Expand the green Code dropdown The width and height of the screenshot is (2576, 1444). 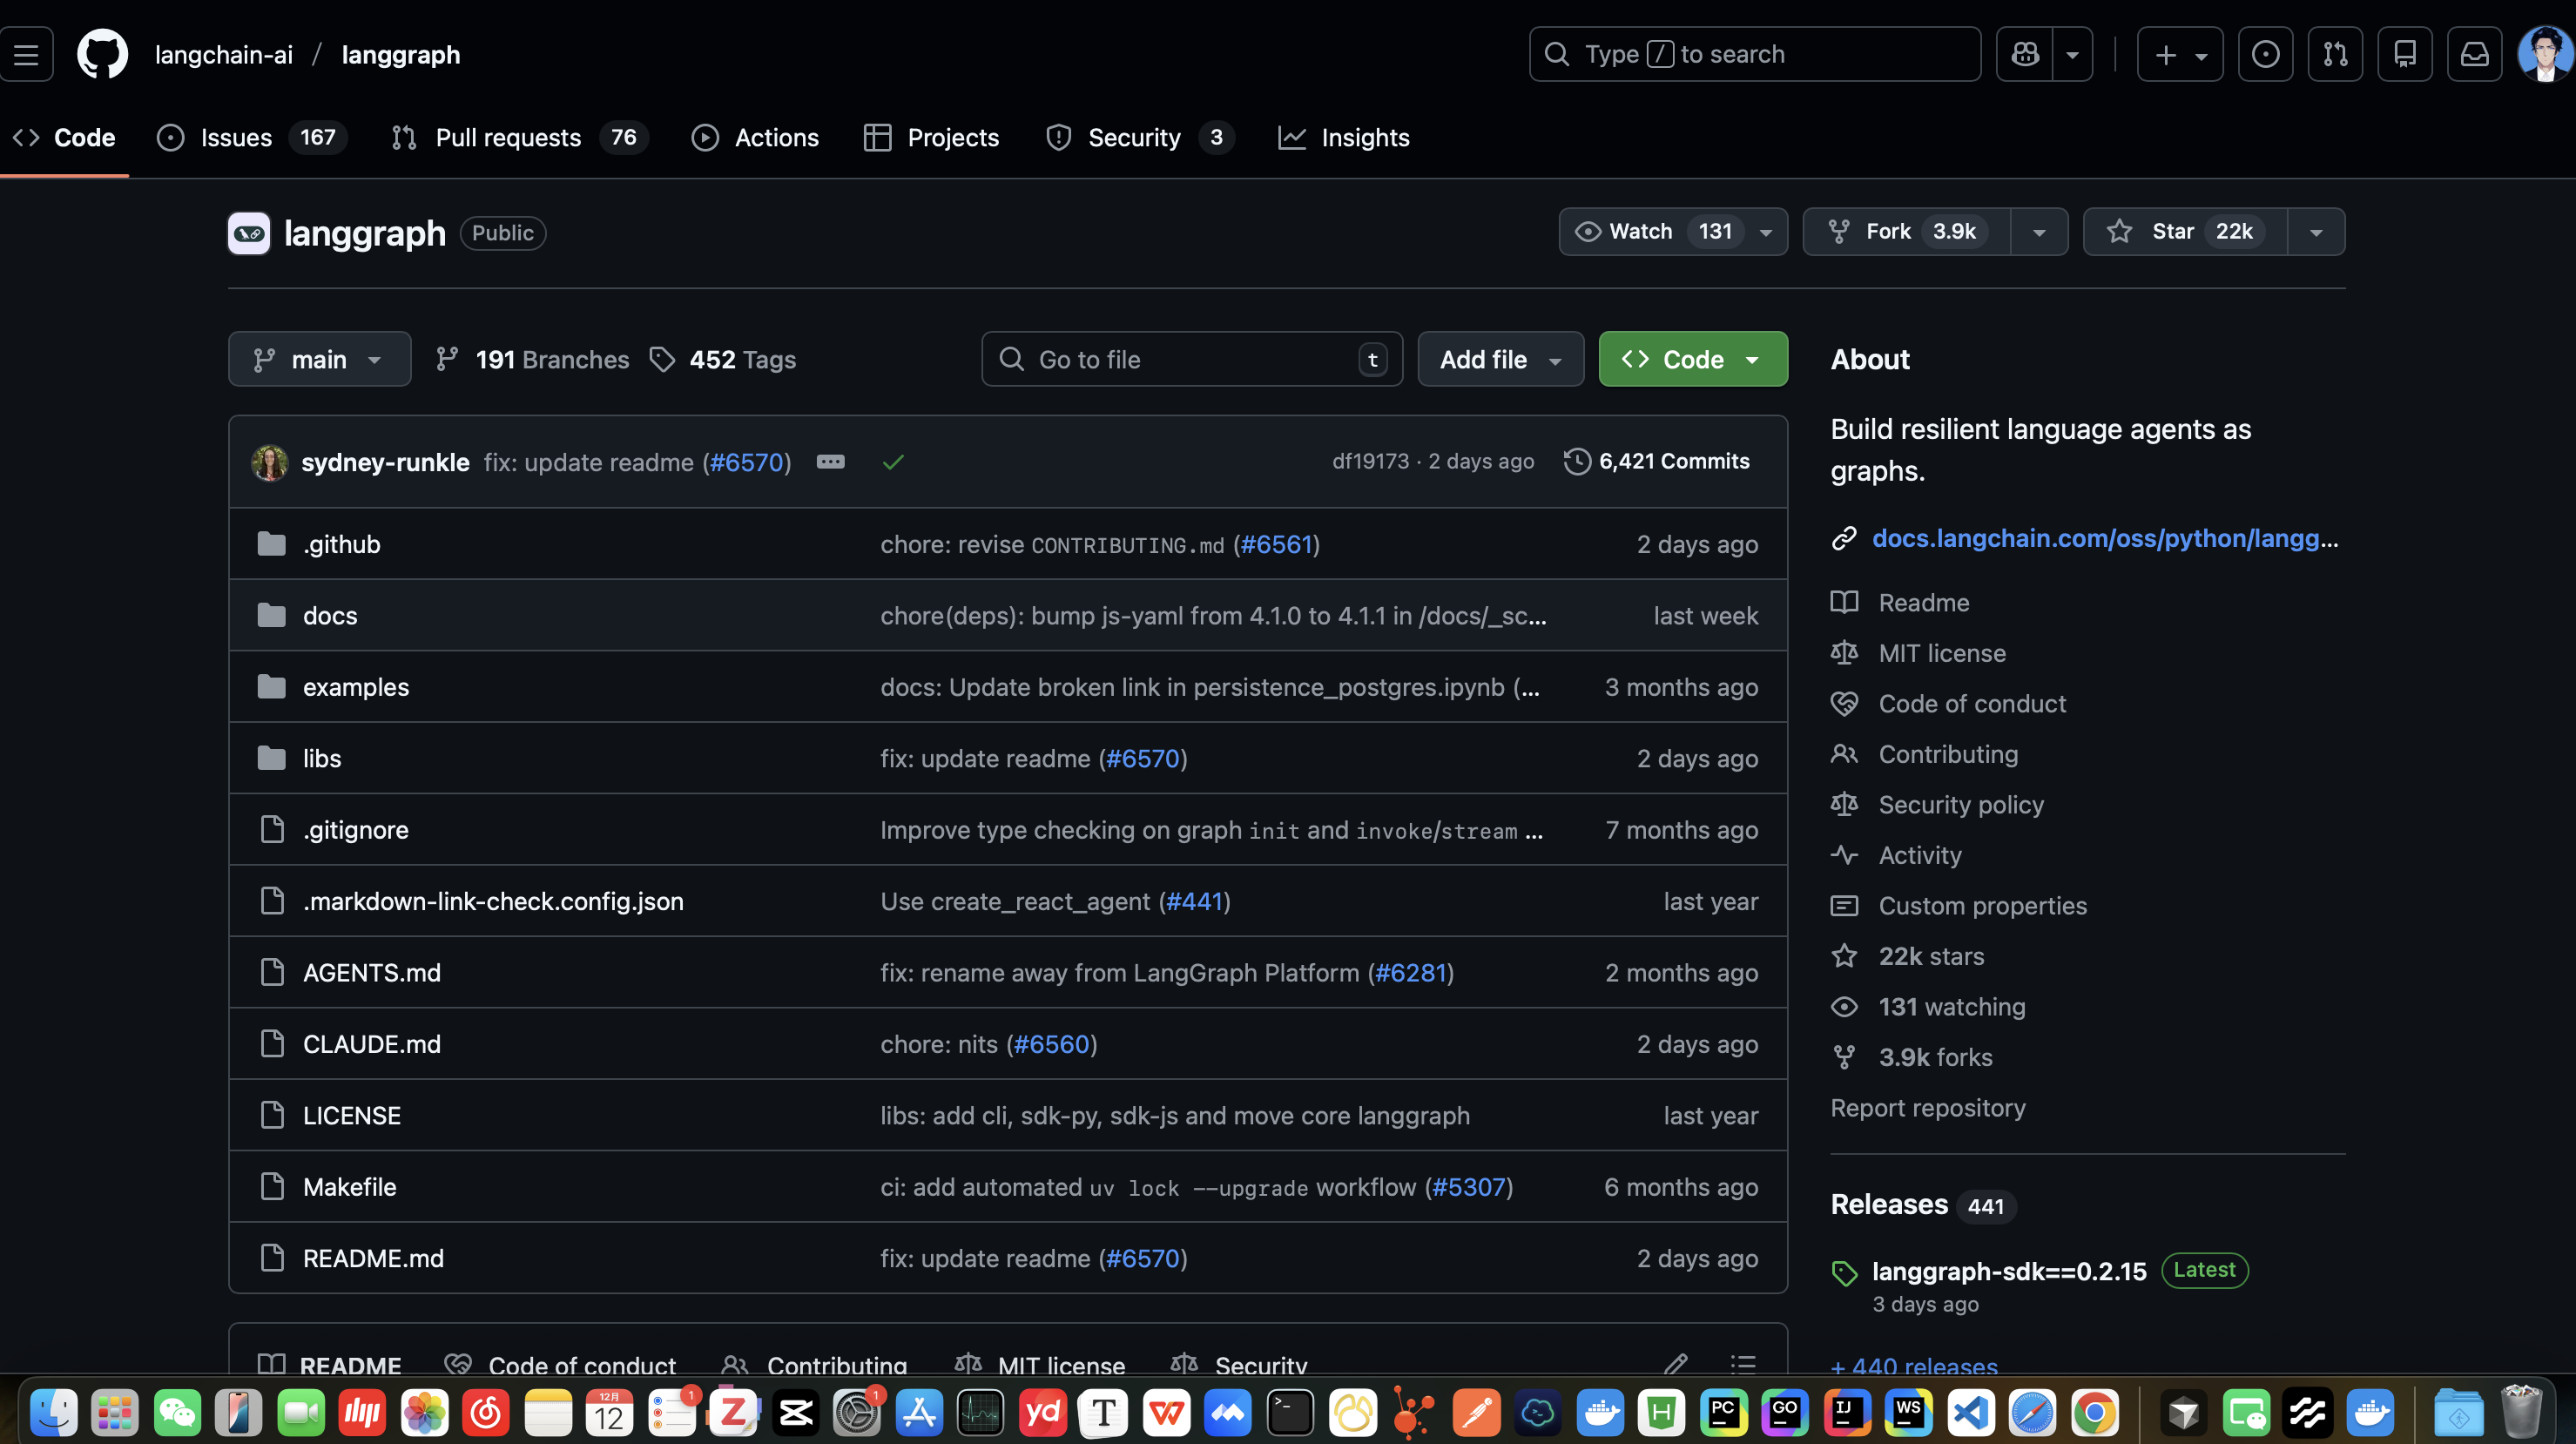(1692, 359)
